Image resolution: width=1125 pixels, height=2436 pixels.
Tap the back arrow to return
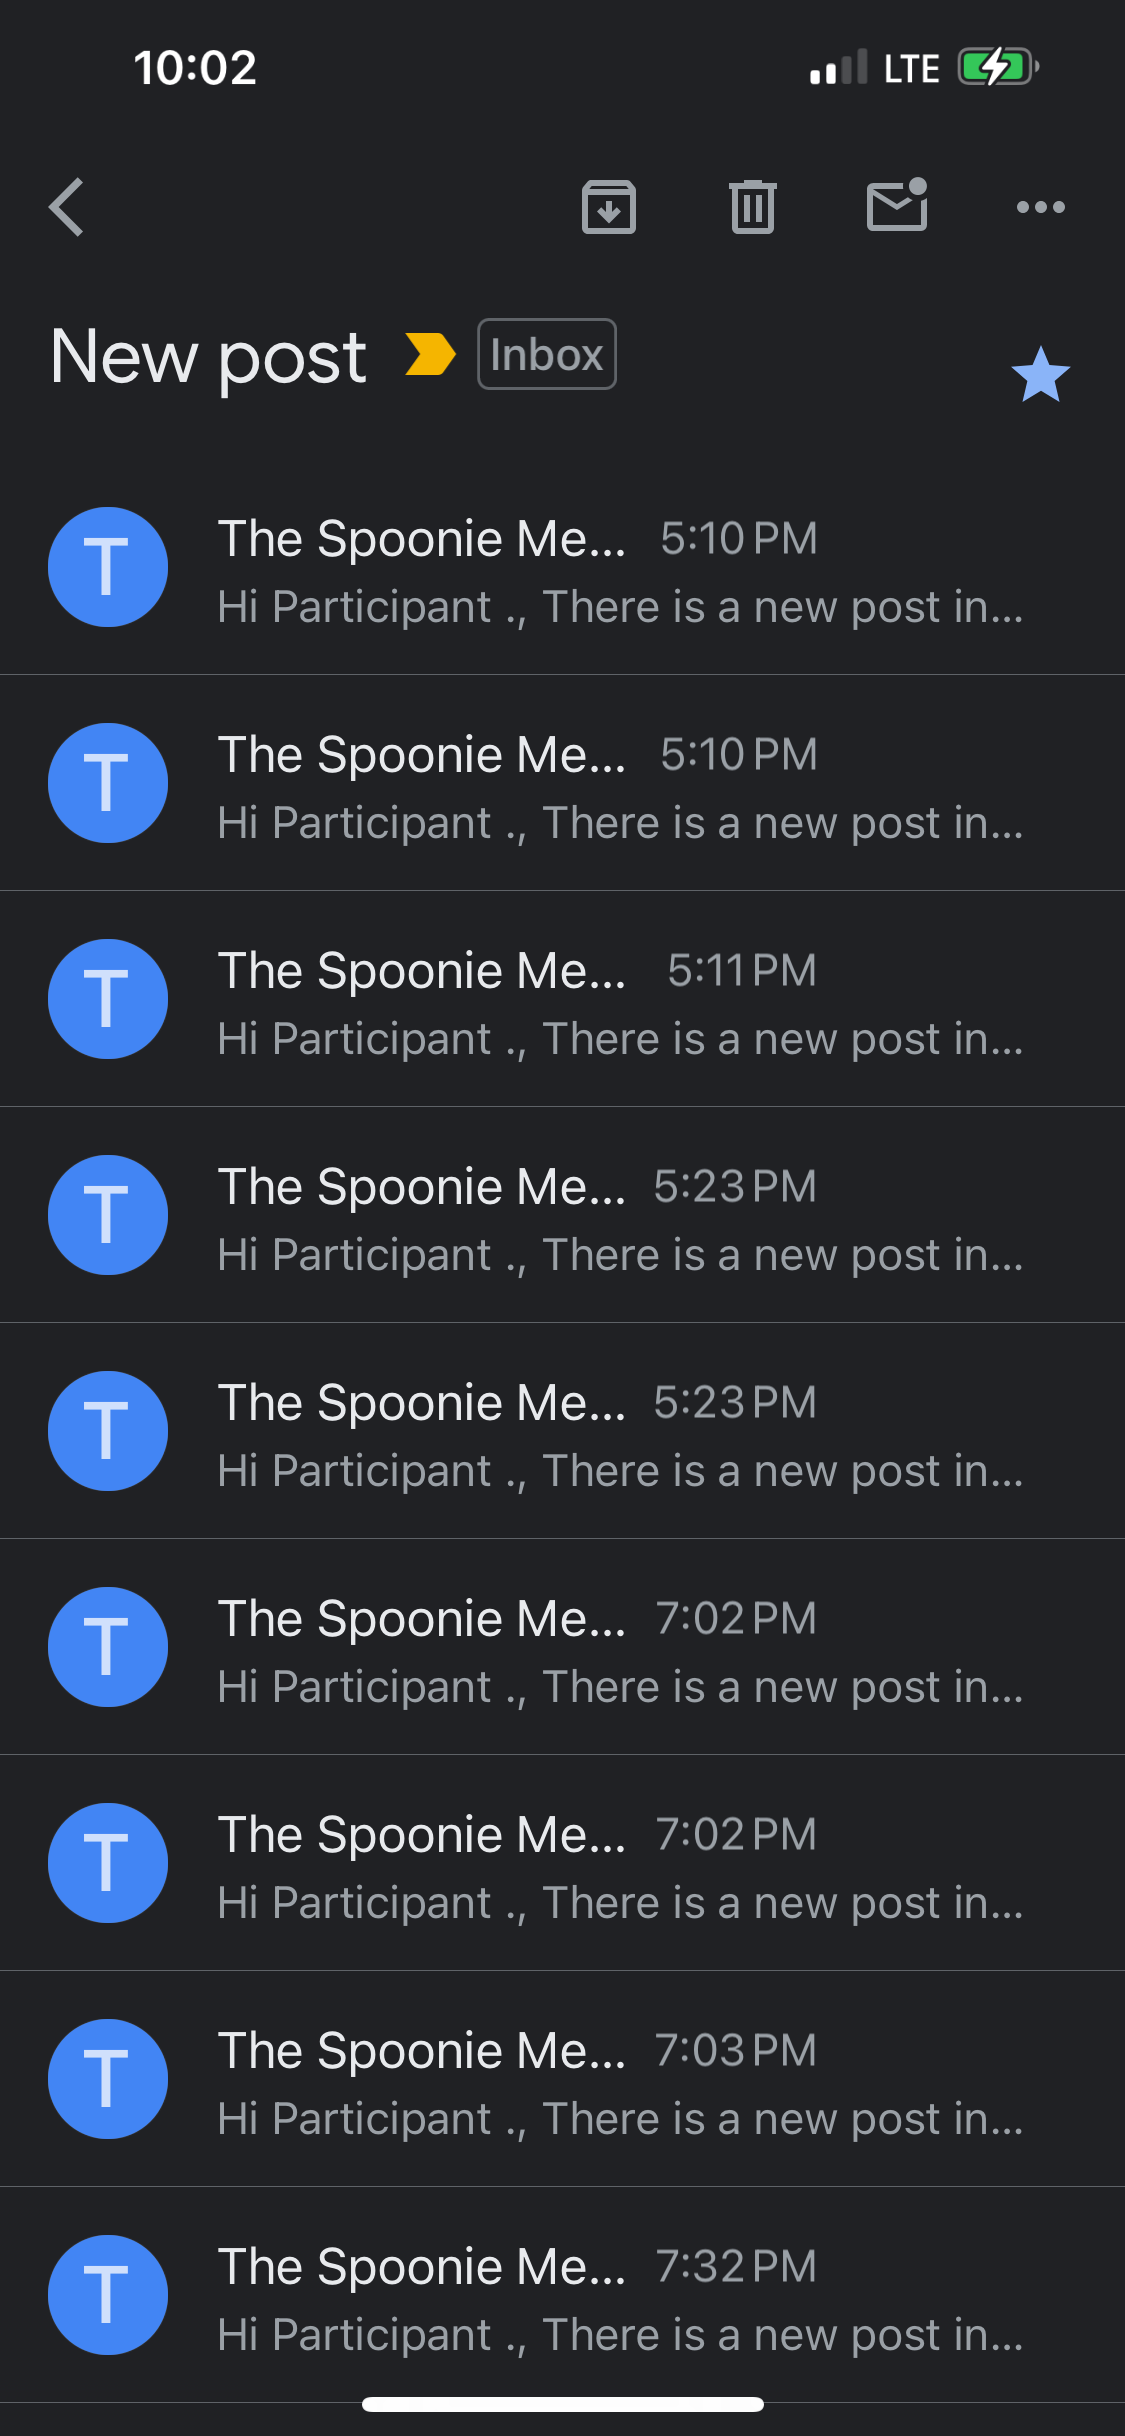tap(67, 208)
